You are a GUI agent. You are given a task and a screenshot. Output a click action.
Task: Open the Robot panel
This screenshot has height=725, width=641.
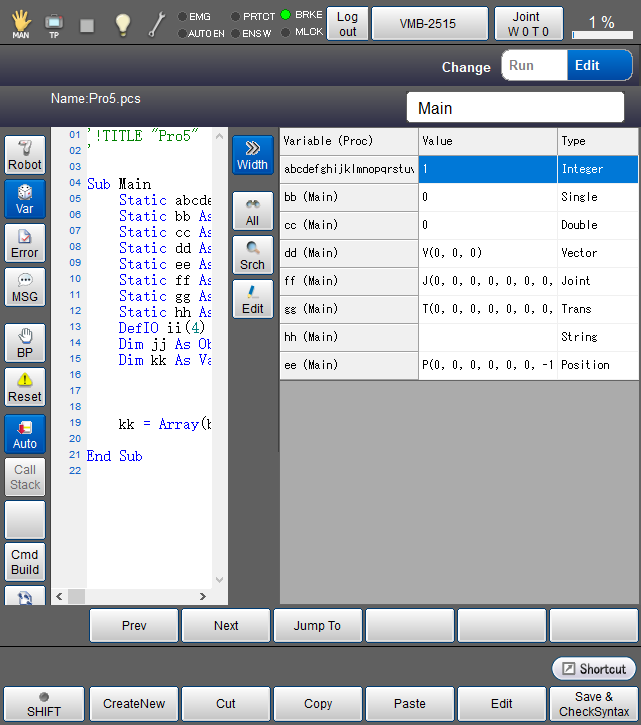click(x=25, y=156)
